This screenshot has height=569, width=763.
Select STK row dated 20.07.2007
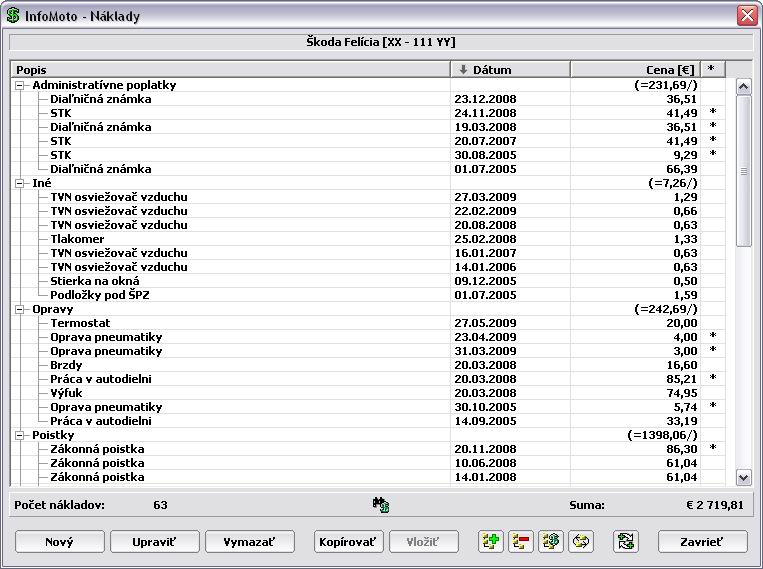368,141
